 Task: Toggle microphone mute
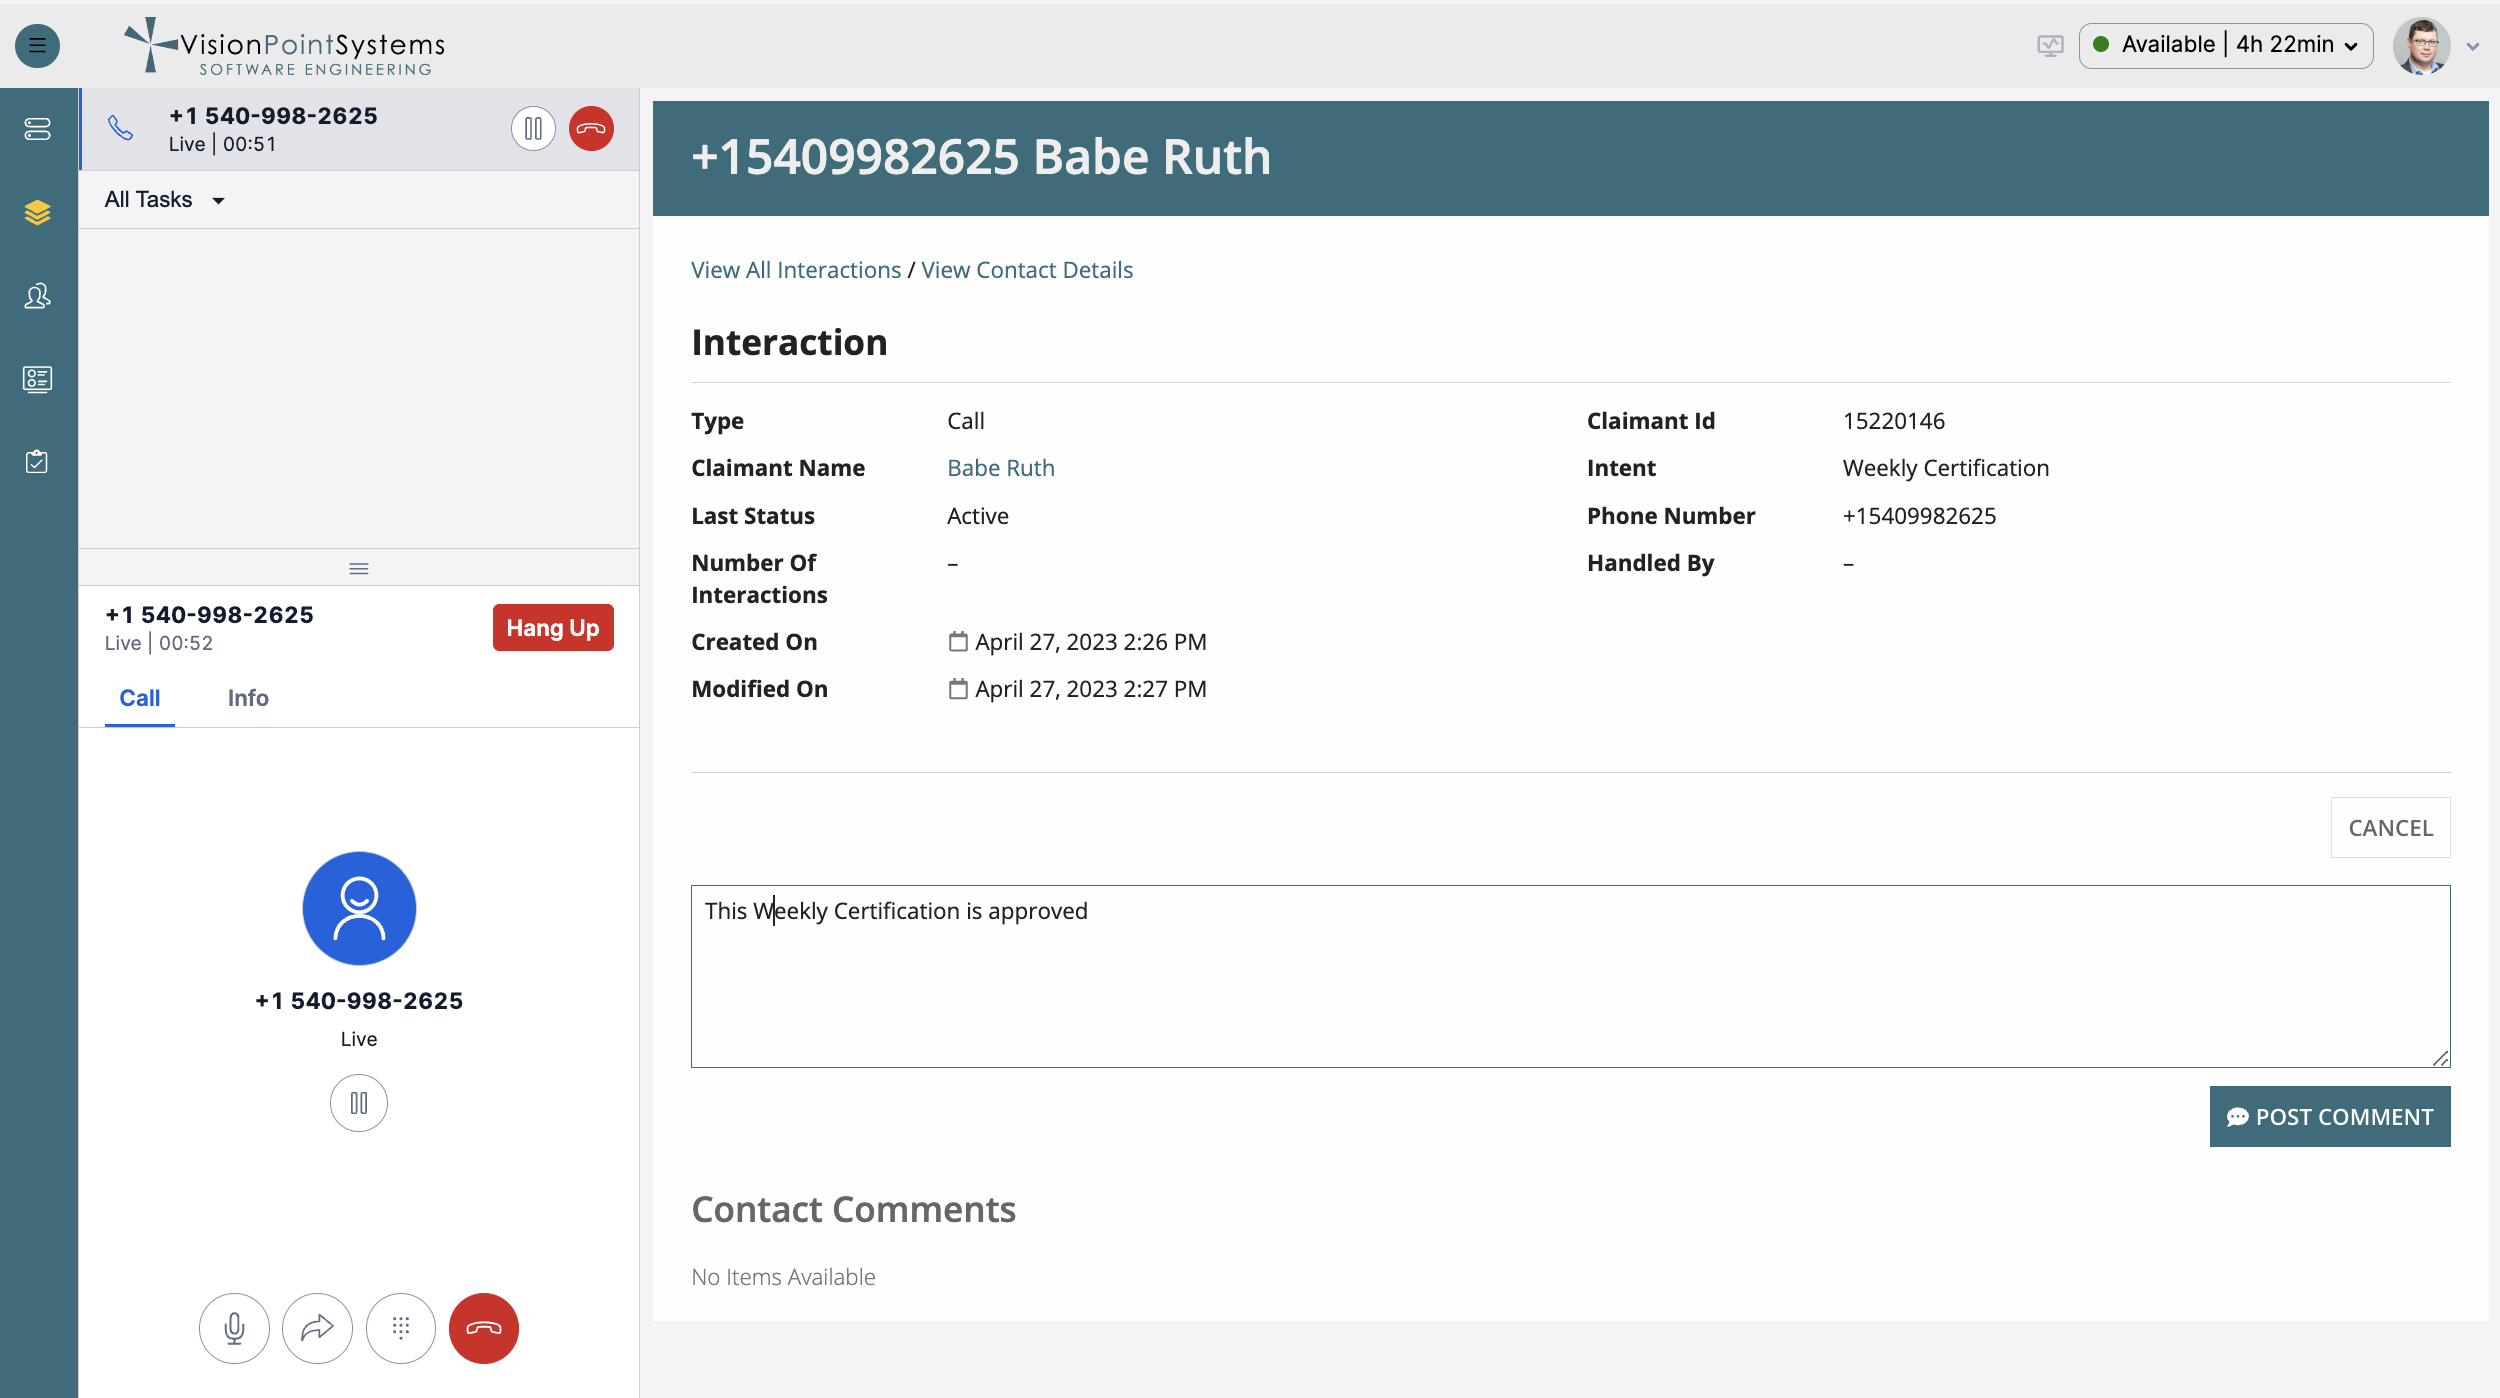pyautogui.click(x=234, y=1328)
